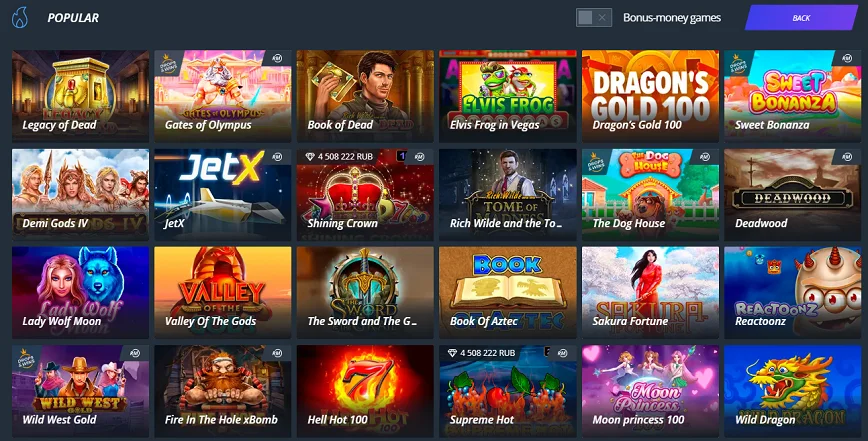The height and width of the screenshot is (441, 868).
Task: Click the RUB currency badge on Deadwood
Action: point(846,157)
